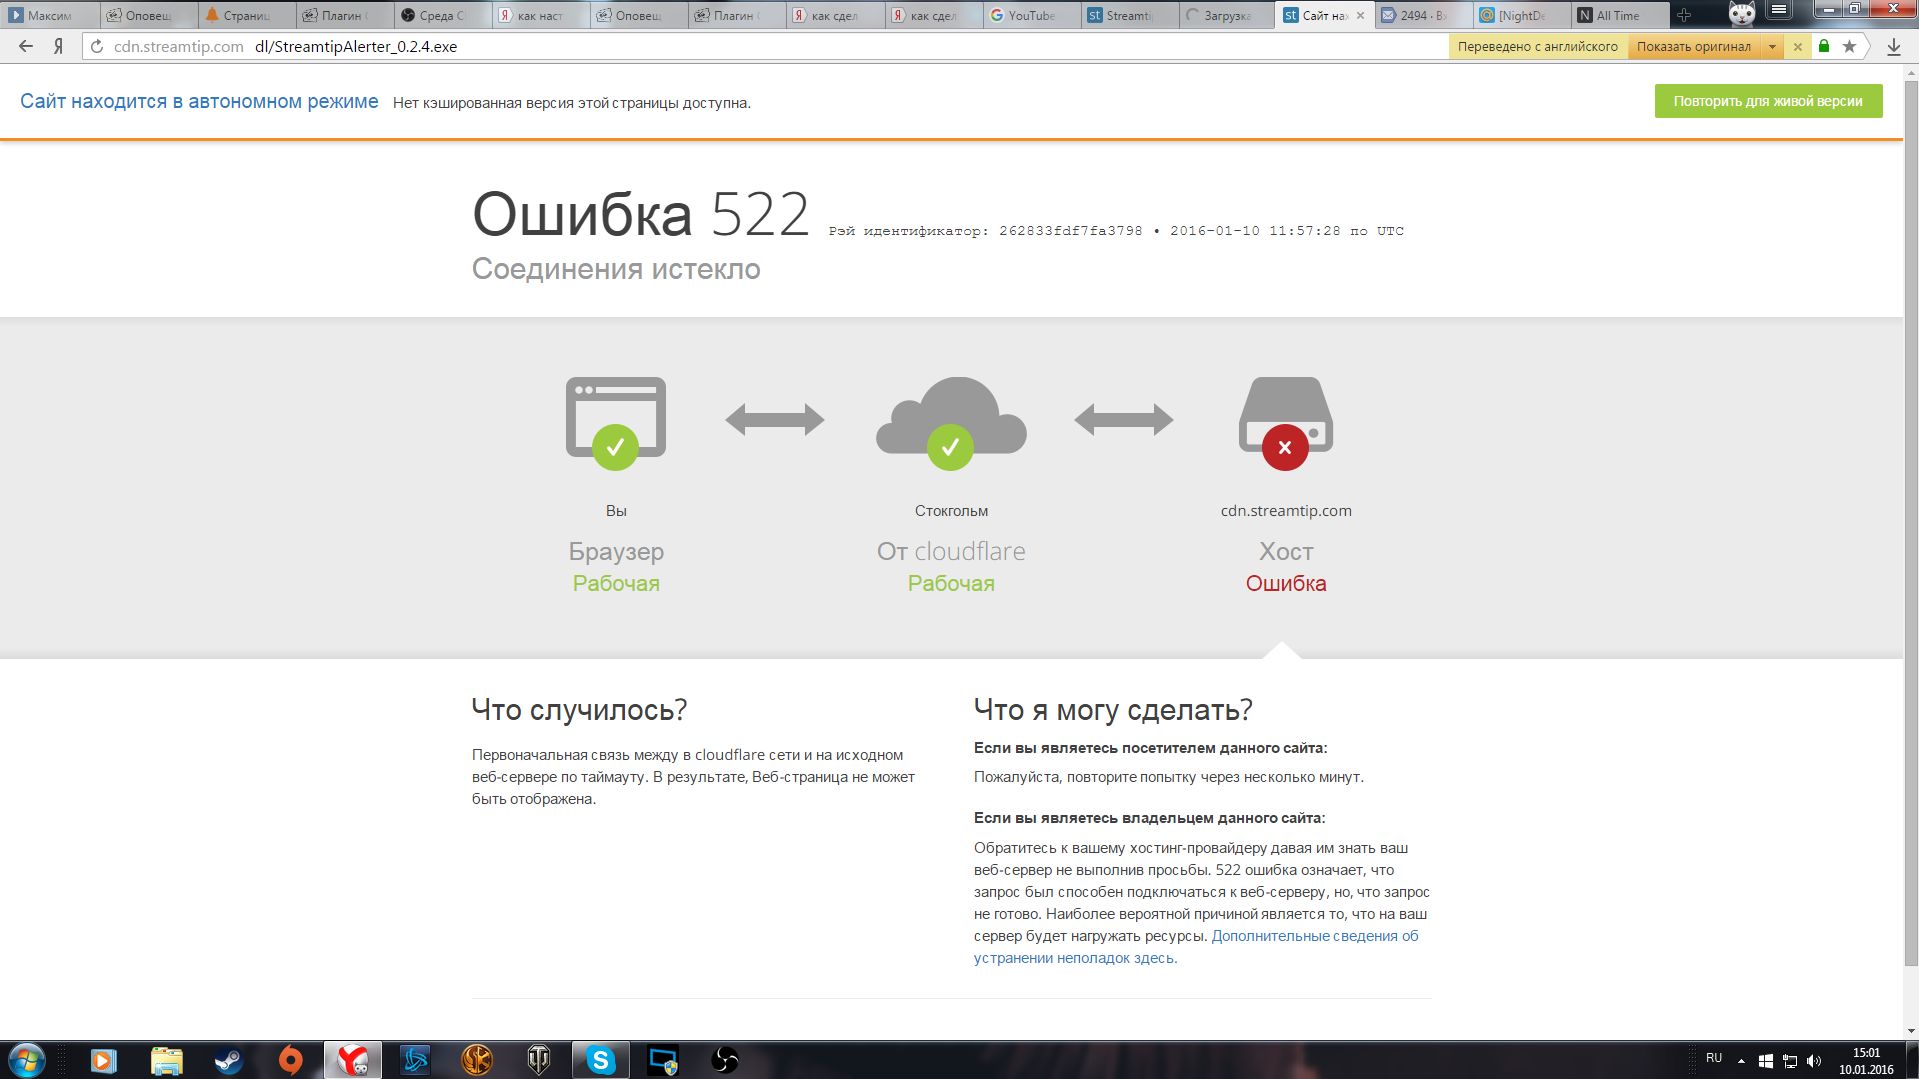Open OBS Studio from the taskbar
Viewport: 1919px width, 1079px height.
pyautogui.click(x=725, y=1060)
